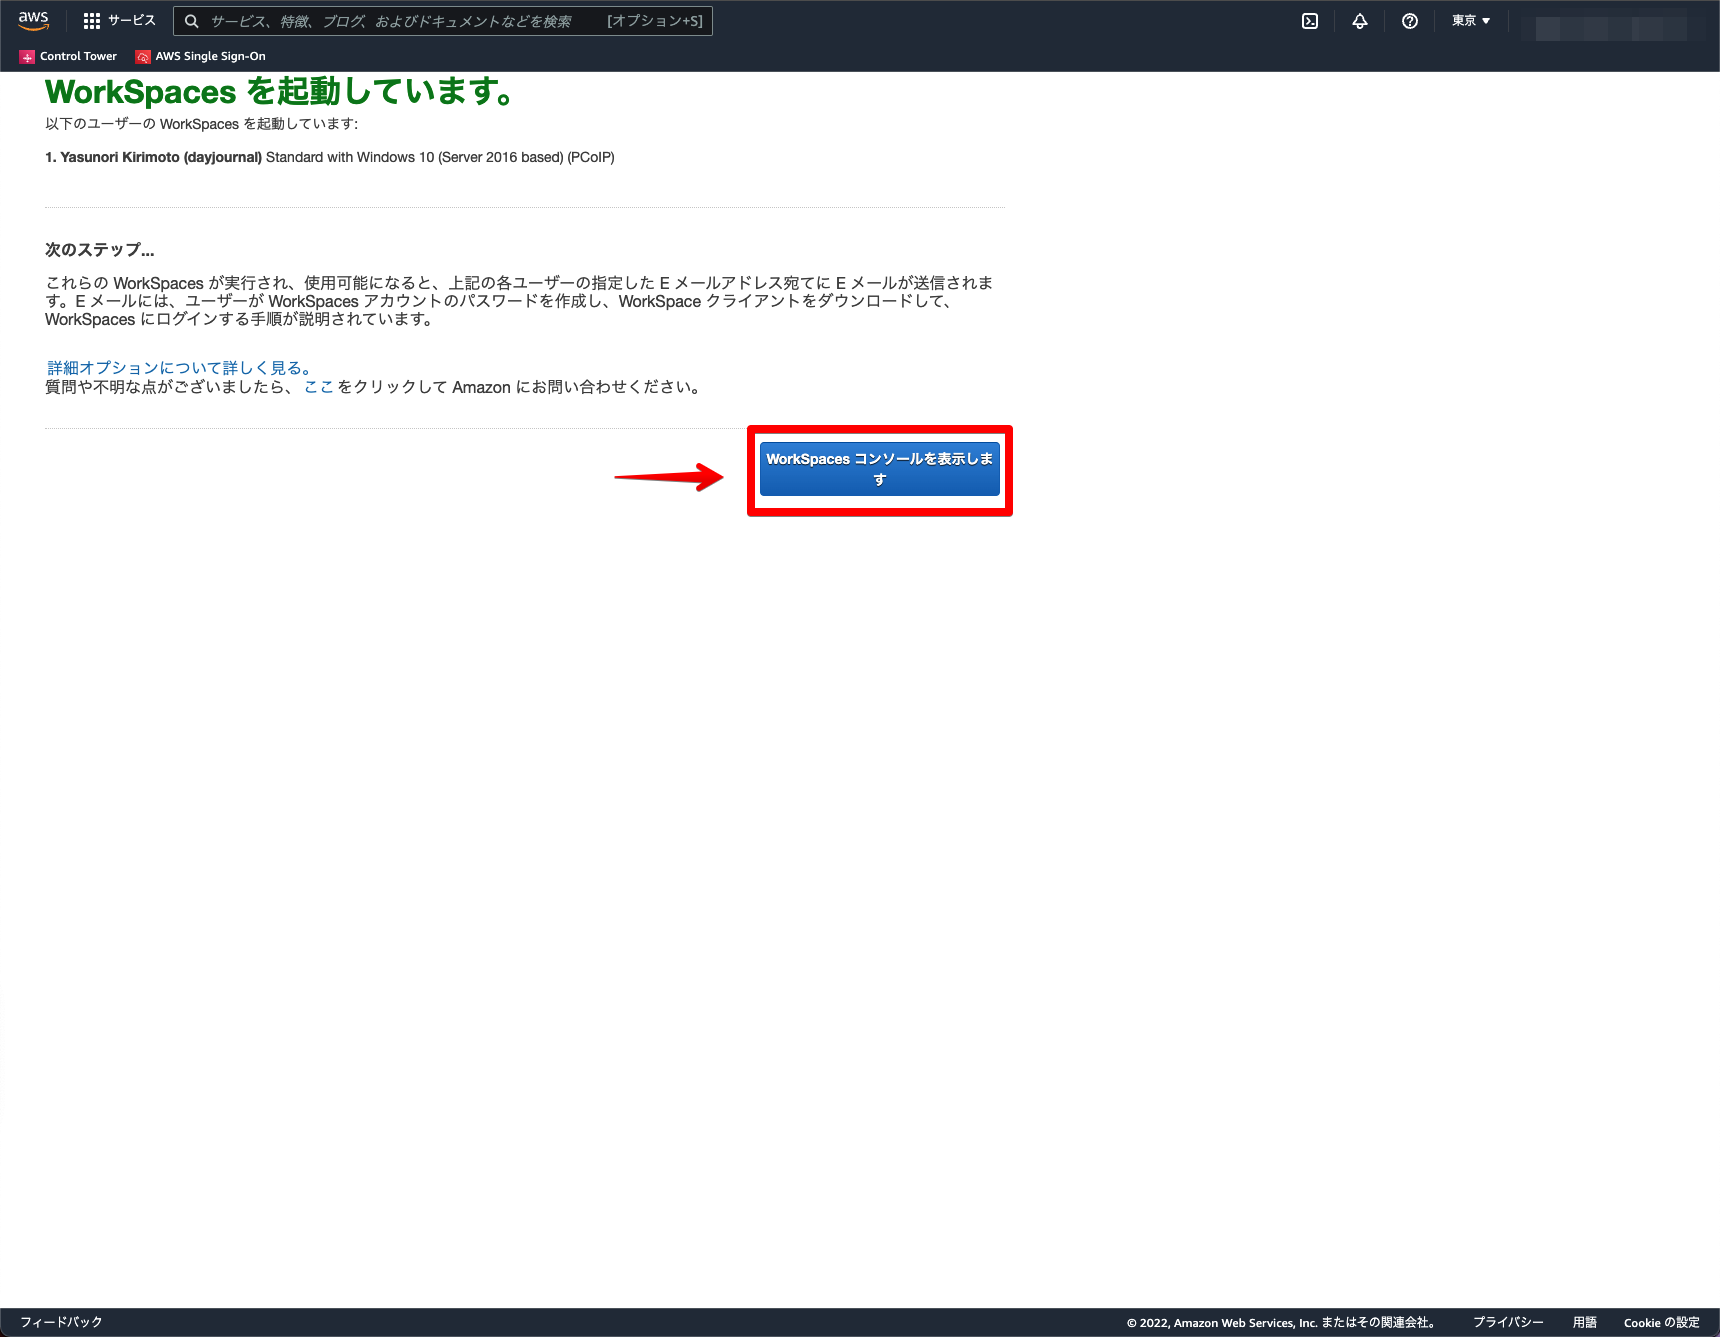This screenshot has height=1337, width=1720.
Task: Open AWS CloudShell terminal icon
Action: point(1310,21)
